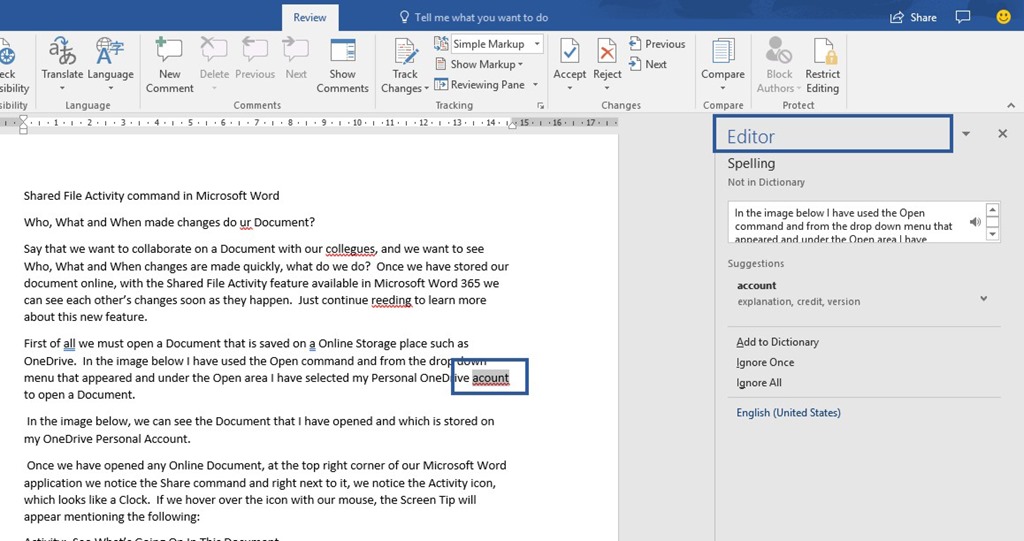Viewport: 1024px width, 541px height.
Task: Open the Tracking group dialog launcher
Action: click(x=540, y=105)
